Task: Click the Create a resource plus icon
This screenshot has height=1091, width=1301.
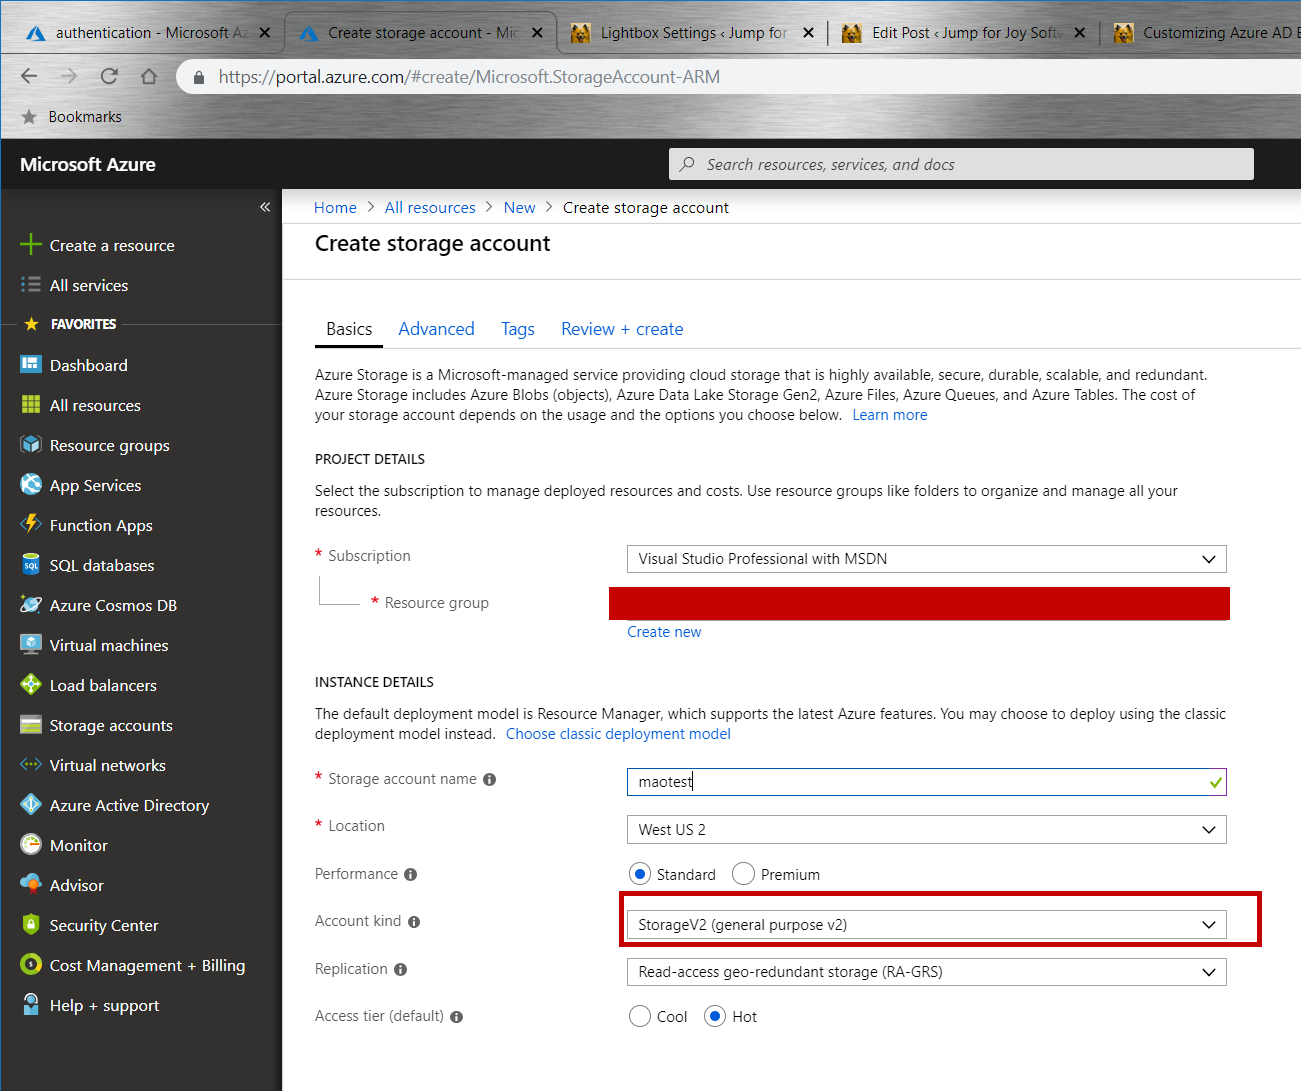Action: coord(31,245)
